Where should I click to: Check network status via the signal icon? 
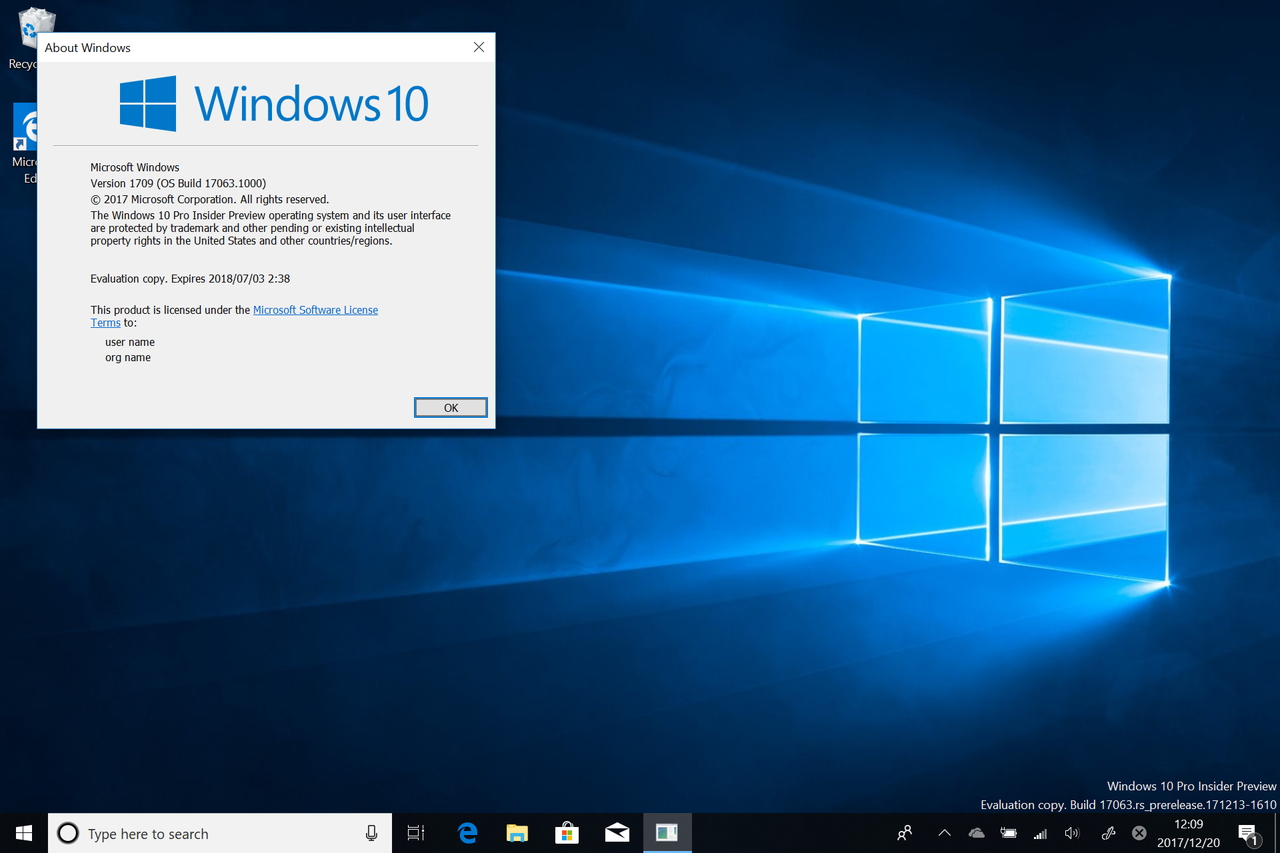point(1039,832)
